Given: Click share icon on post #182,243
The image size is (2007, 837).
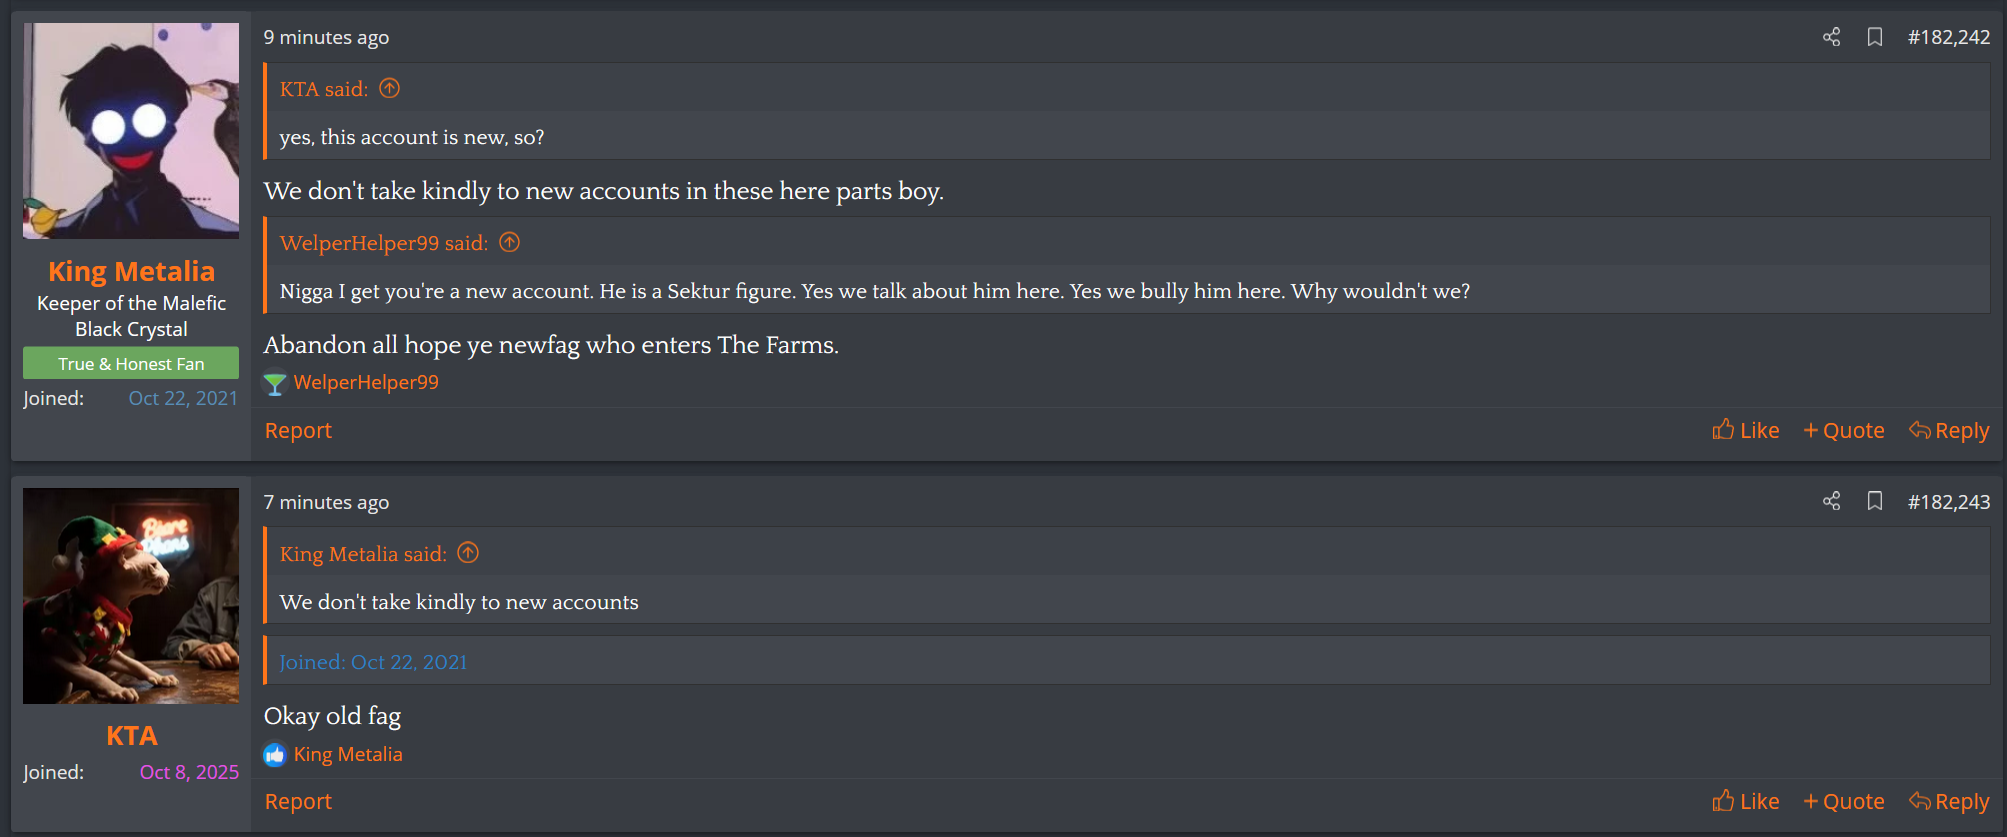Looking at the screenshot, I should tap(1831, 501).
